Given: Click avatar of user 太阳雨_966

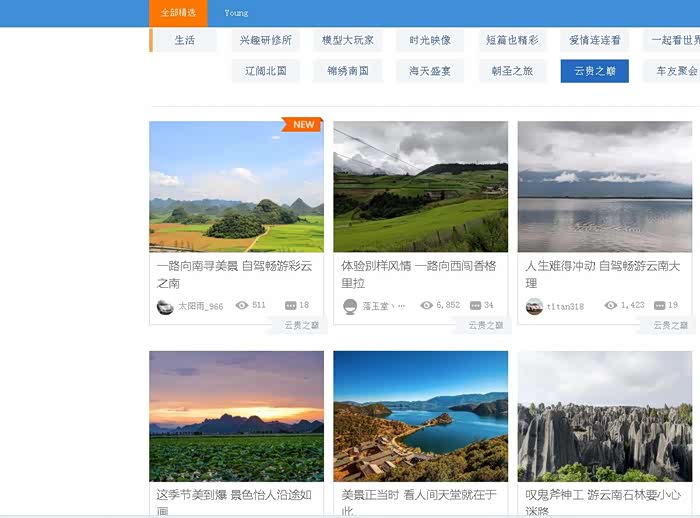Looking at the screenshot, I should [165, 307].
